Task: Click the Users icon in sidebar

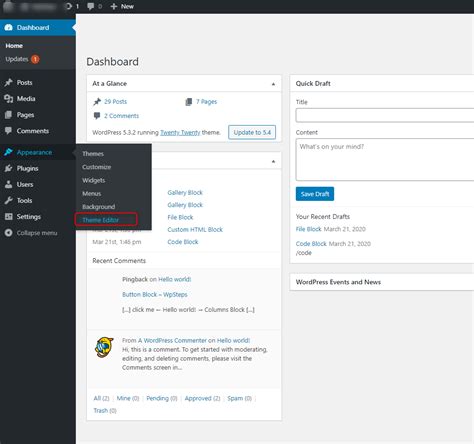Action: (x=8, y=184)
